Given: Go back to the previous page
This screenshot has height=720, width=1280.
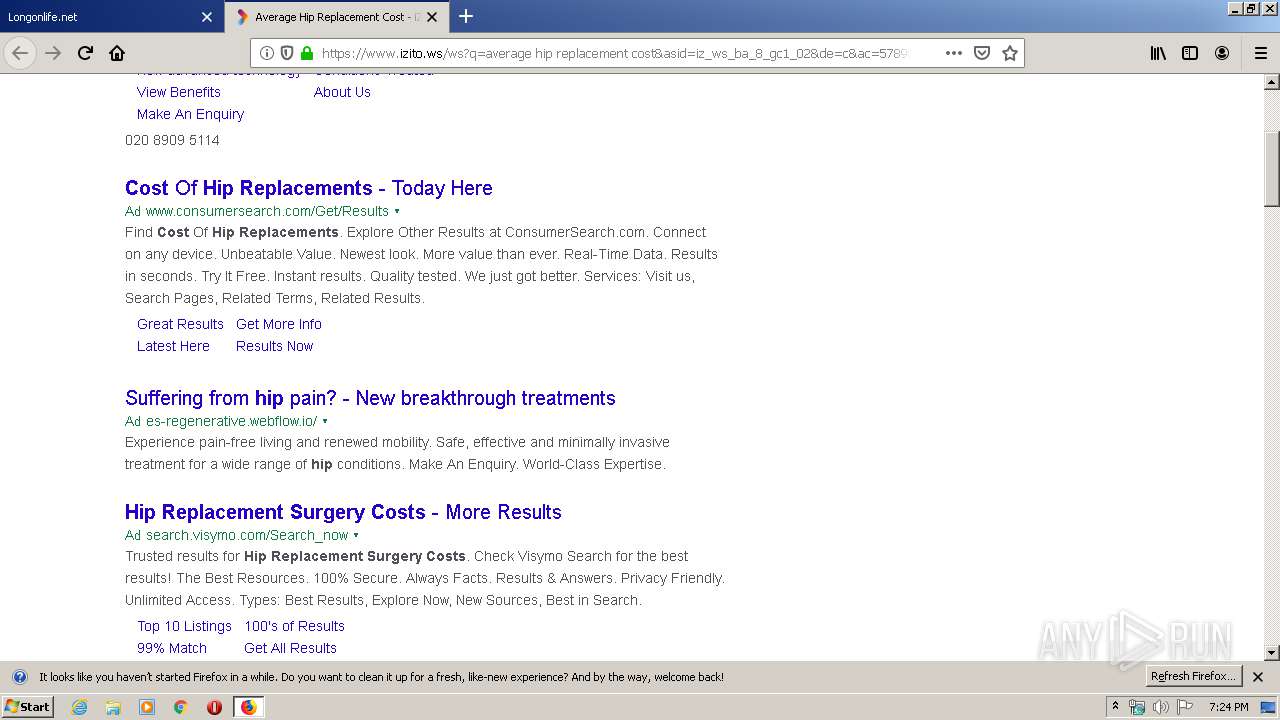Looking at the screenshot, I should [20, 53].
